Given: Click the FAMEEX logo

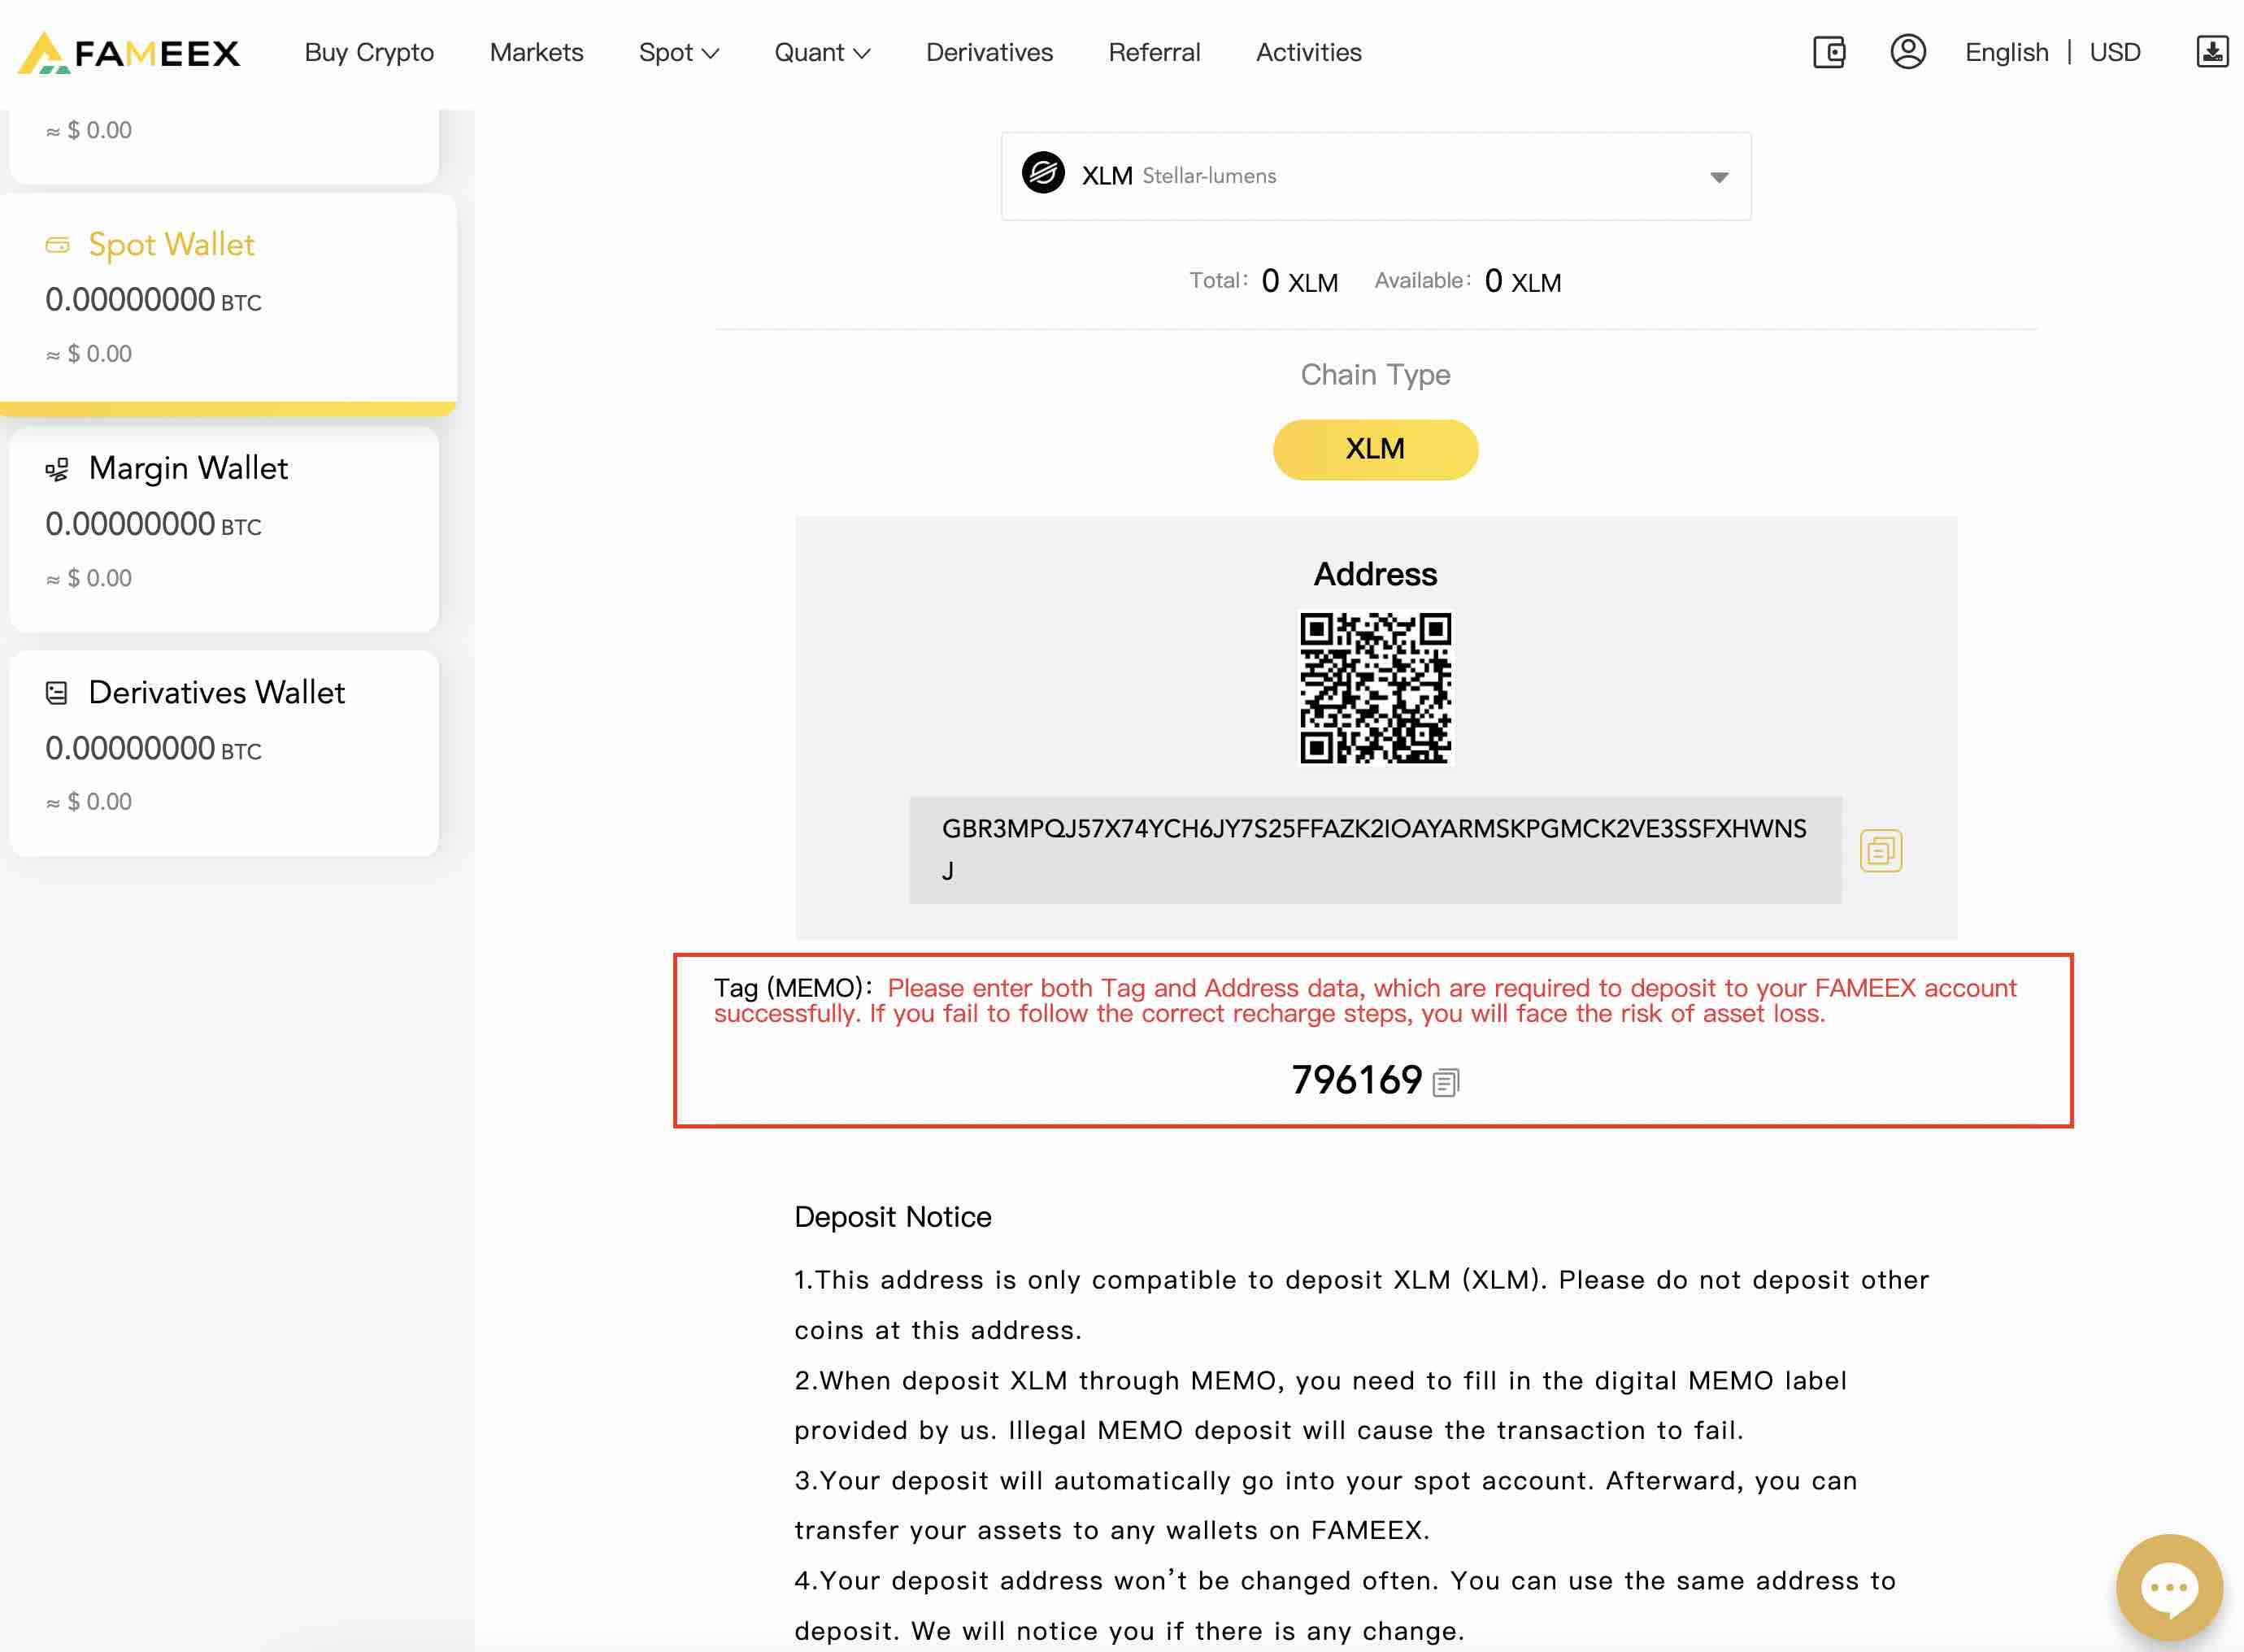Looking at the screenshot, I should click(129, 53).
